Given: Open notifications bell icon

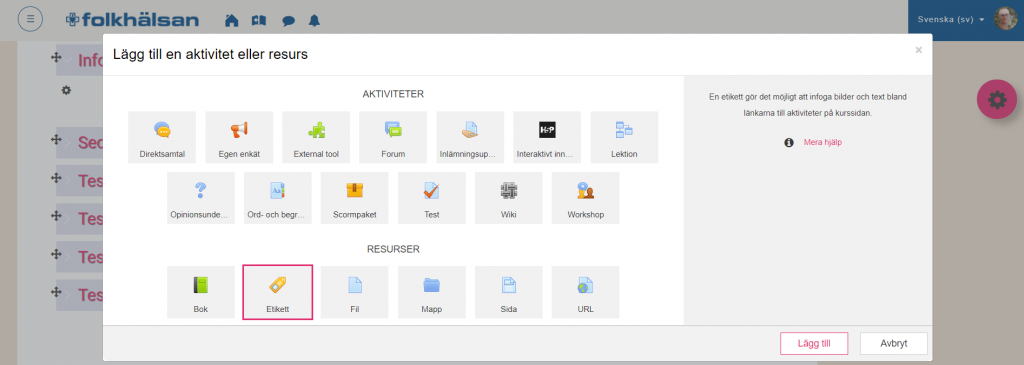Looking at the screenshot, I should 315,20.
